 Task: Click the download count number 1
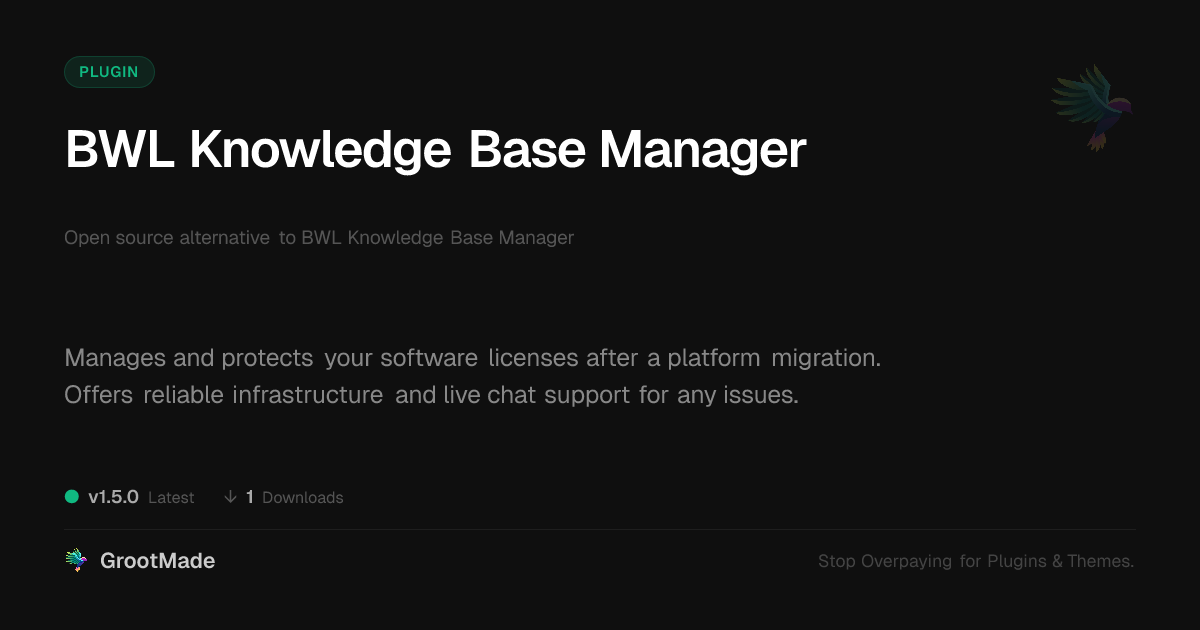click(250, 497)
